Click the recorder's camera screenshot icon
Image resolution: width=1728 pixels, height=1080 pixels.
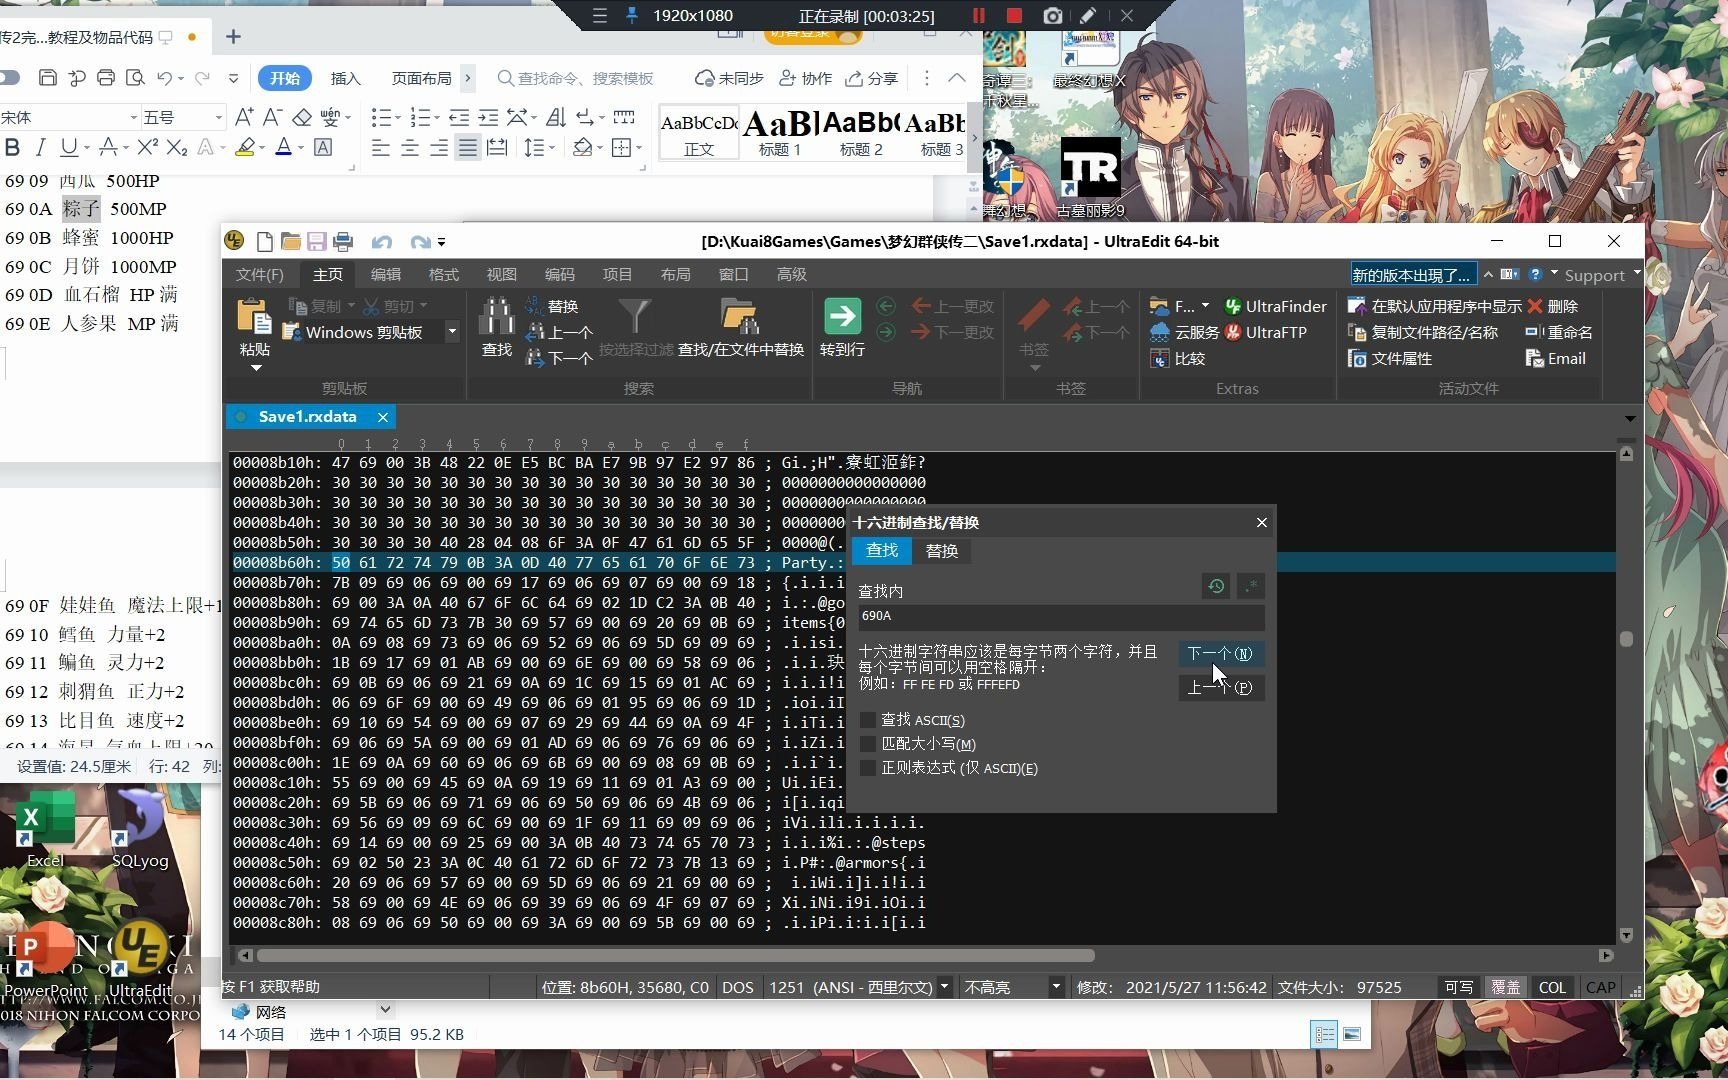tap(1052, 16)
